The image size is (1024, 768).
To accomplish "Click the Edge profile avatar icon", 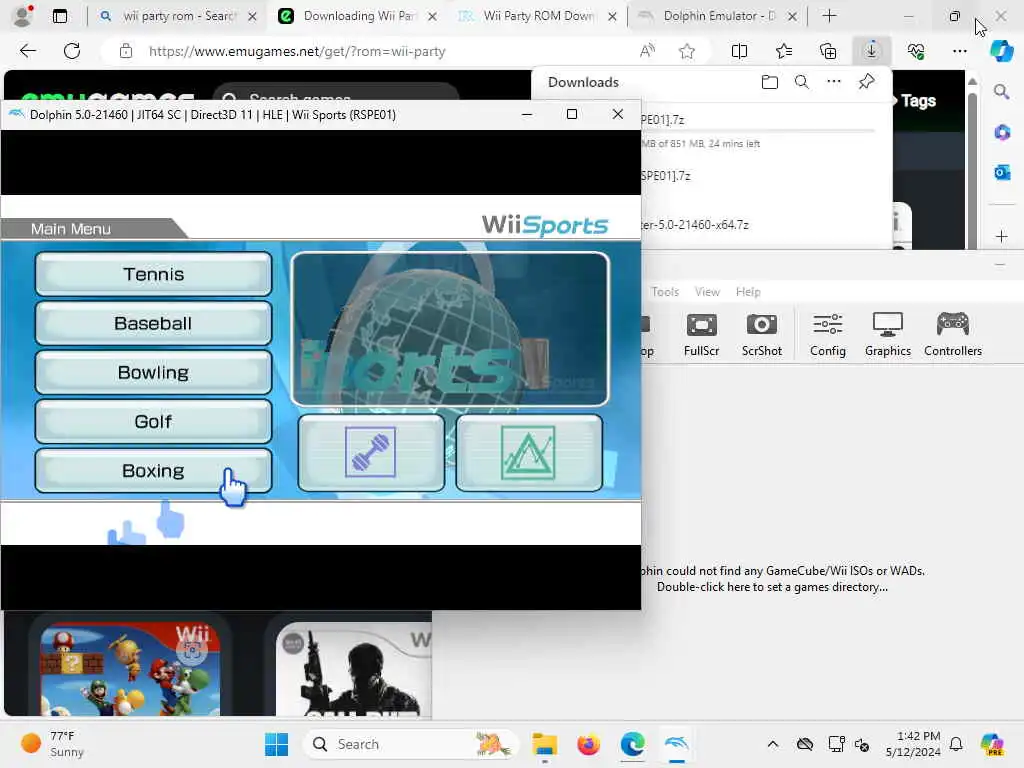I will point(23,16).
